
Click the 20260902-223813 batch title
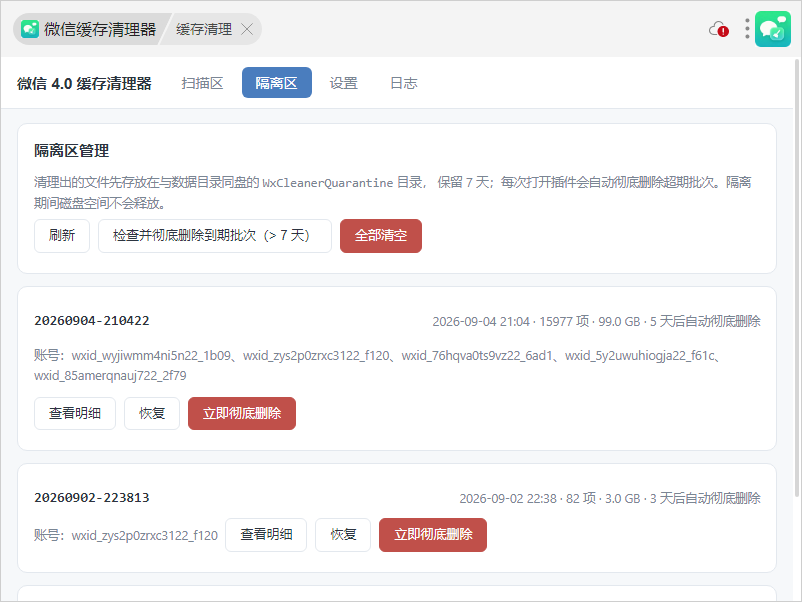coord(92,498)
